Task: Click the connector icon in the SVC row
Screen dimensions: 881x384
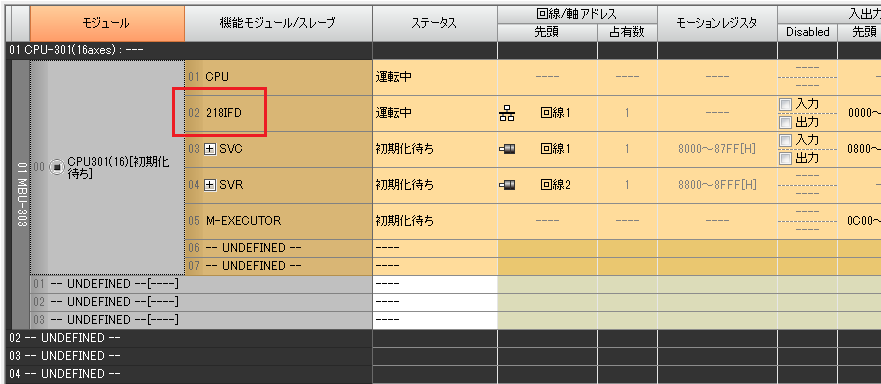Action: pos(507,149)
